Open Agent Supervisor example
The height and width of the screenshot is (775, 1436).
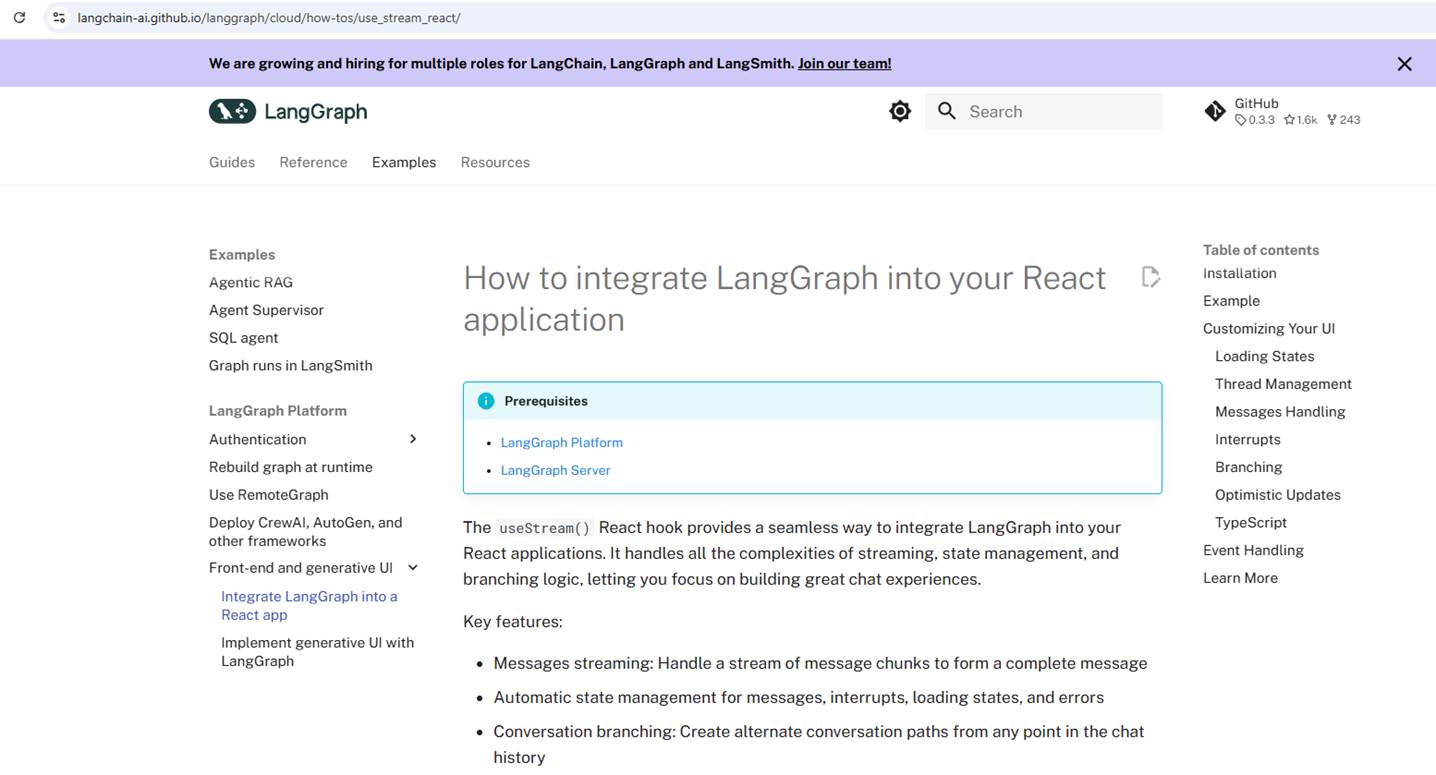pyautogui.click(x=266, y=310)
